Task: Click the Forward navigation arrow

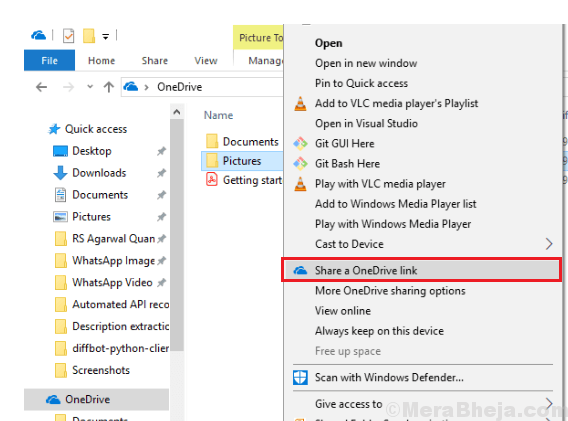Action: (x=68, y=87)
